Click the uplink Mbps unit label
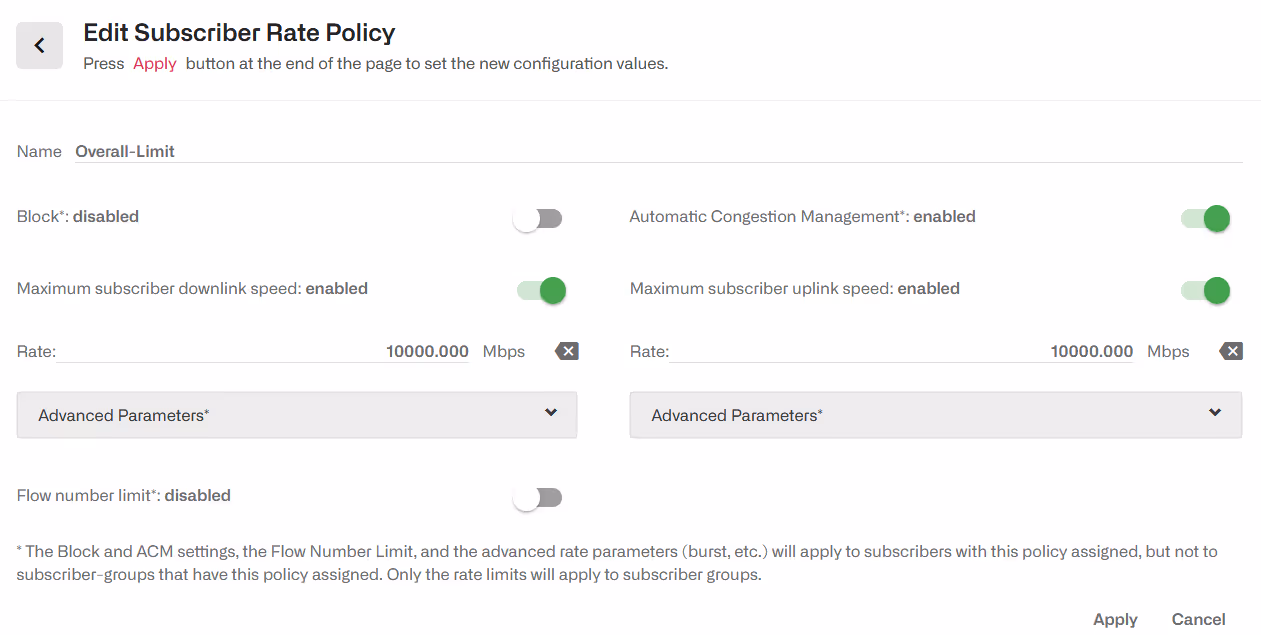The image size is (1261, 635). 1168,351
